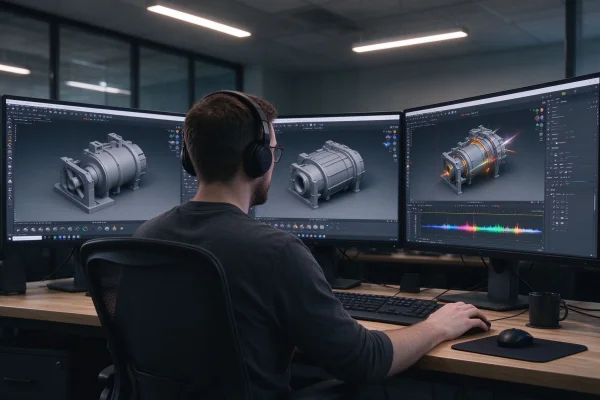Image resolution: width=600 pixels, height=400 pixels.
Task: Click the orange sphere icon on middle monitor
Action: [x=395, y=132]
